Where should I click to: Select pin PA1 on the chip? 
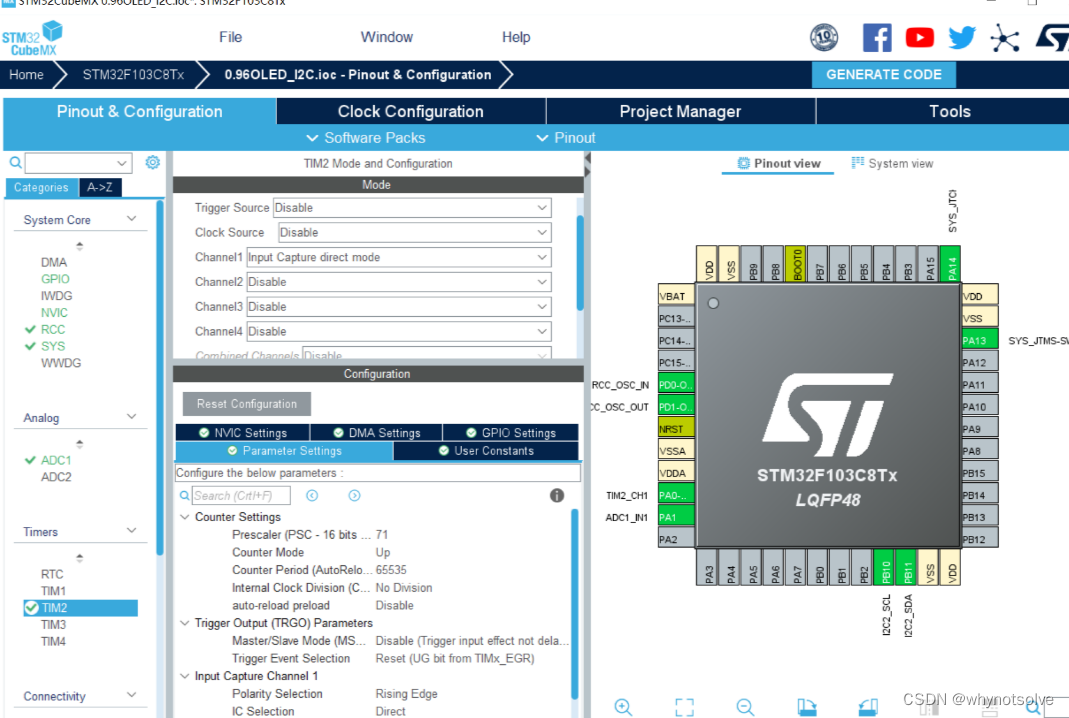point(676,517)
